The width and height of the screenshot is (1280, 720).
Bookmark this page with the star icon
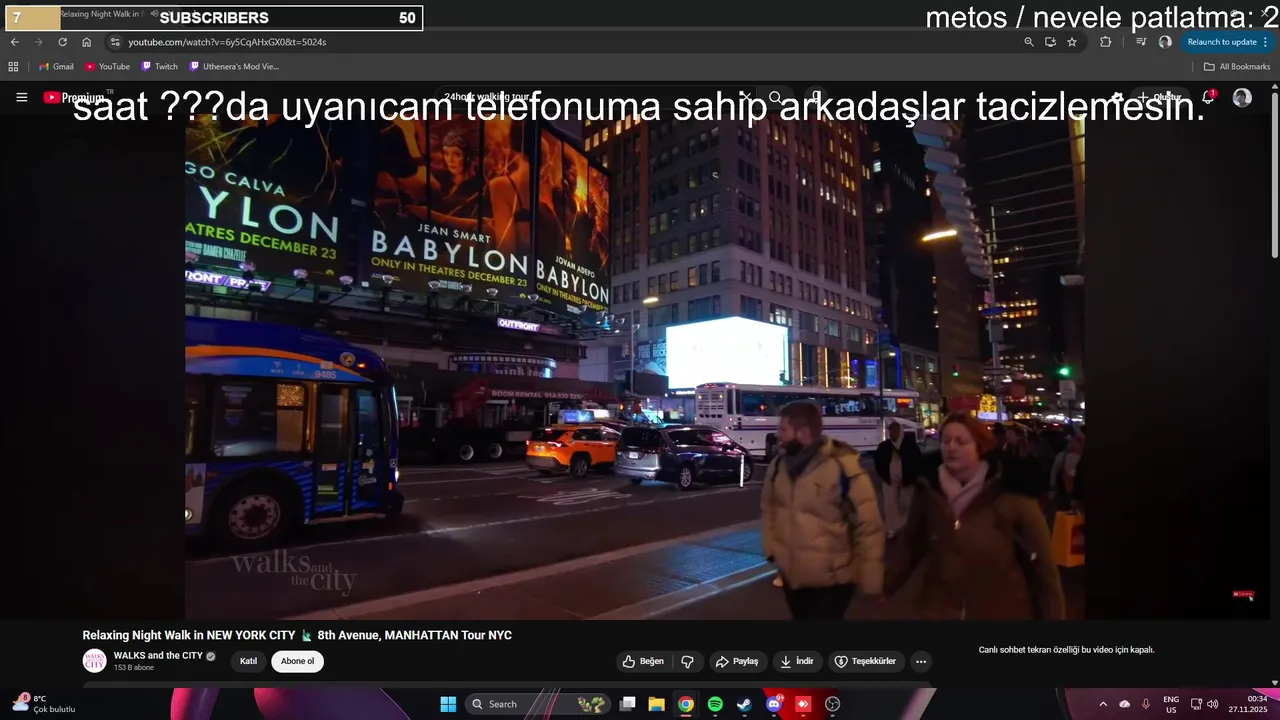[x=1072, y=42]
